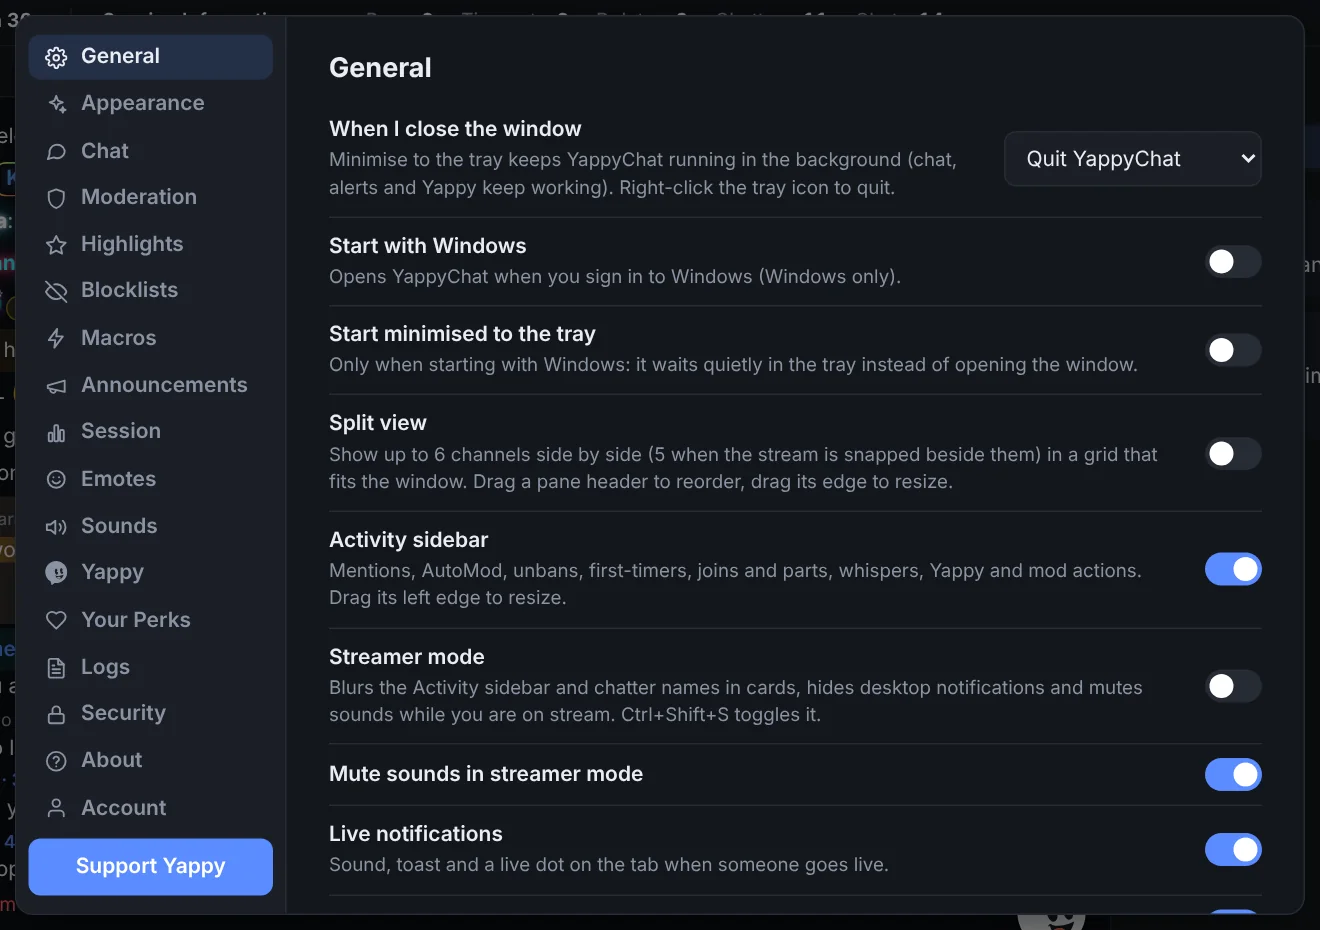Click the gear icon beside General
Viewport: 1320px width, 930px height.
point(57,57)
